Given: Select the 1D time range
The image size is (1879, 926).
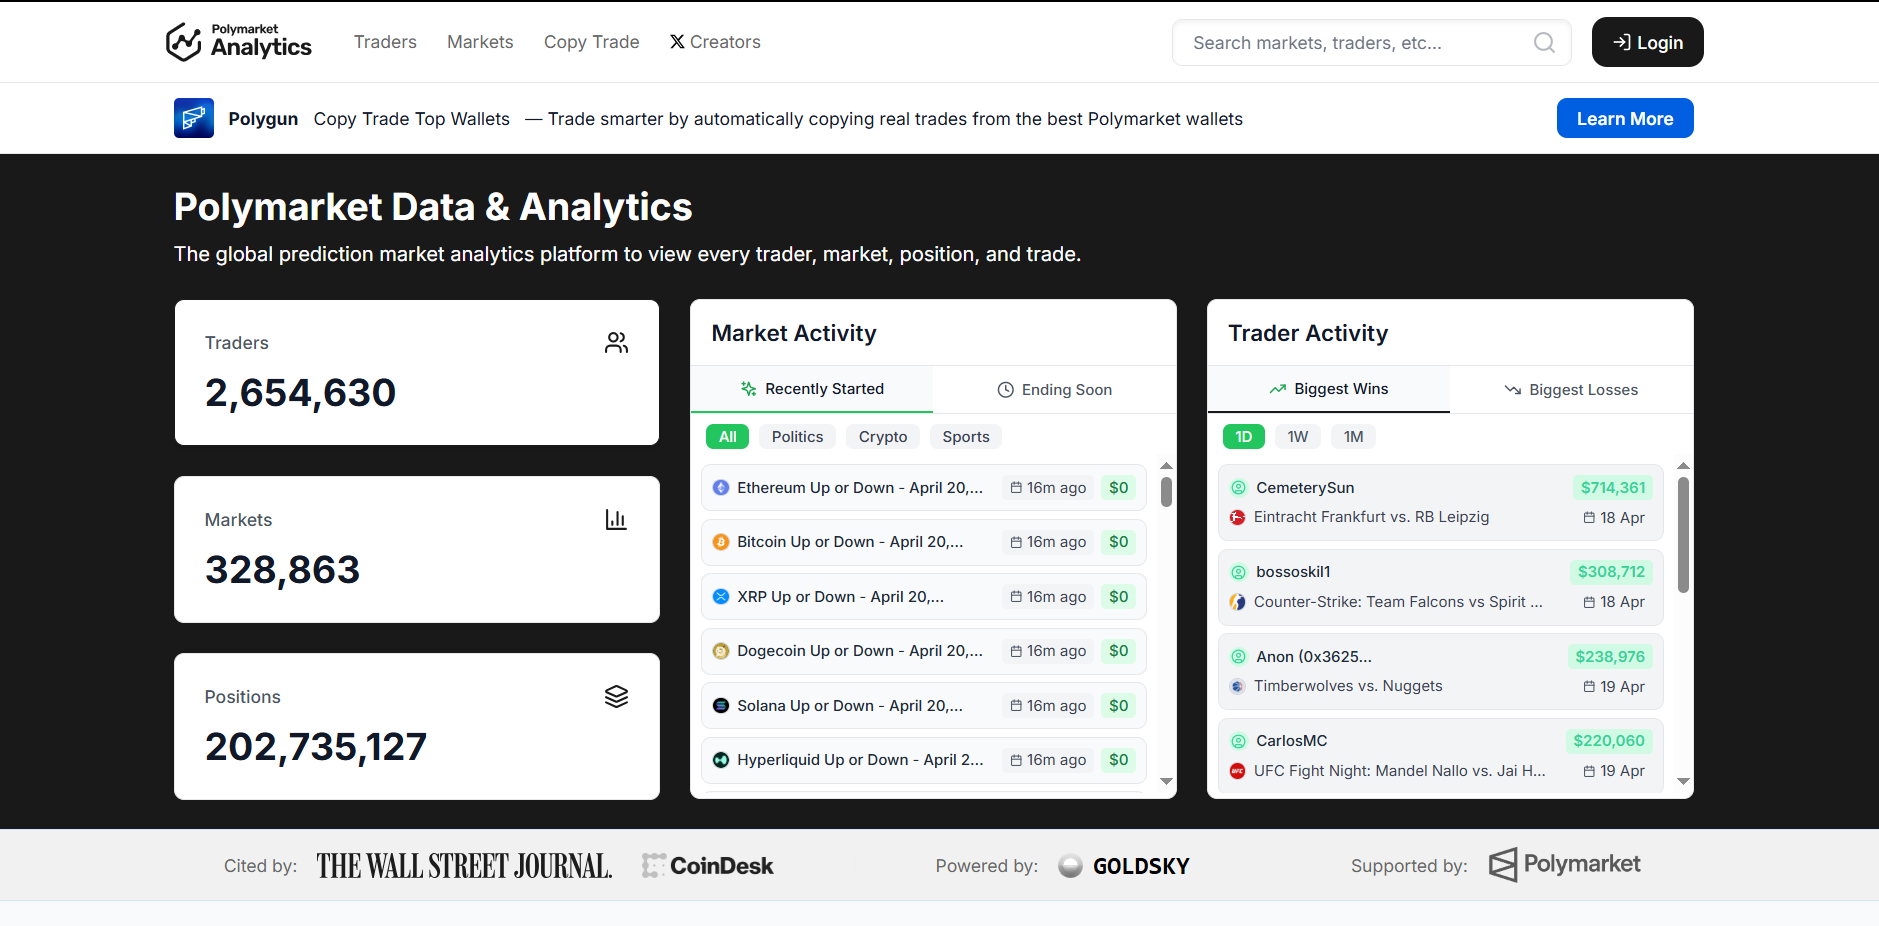Looking at the screenshot, I should click(x=1244, y=437).
